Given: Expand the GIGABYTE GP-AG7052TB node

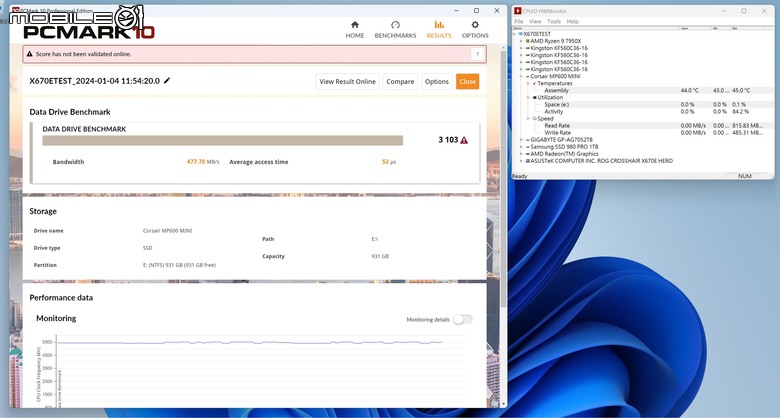Looking at the screenshot, I should tap(522, 140).
